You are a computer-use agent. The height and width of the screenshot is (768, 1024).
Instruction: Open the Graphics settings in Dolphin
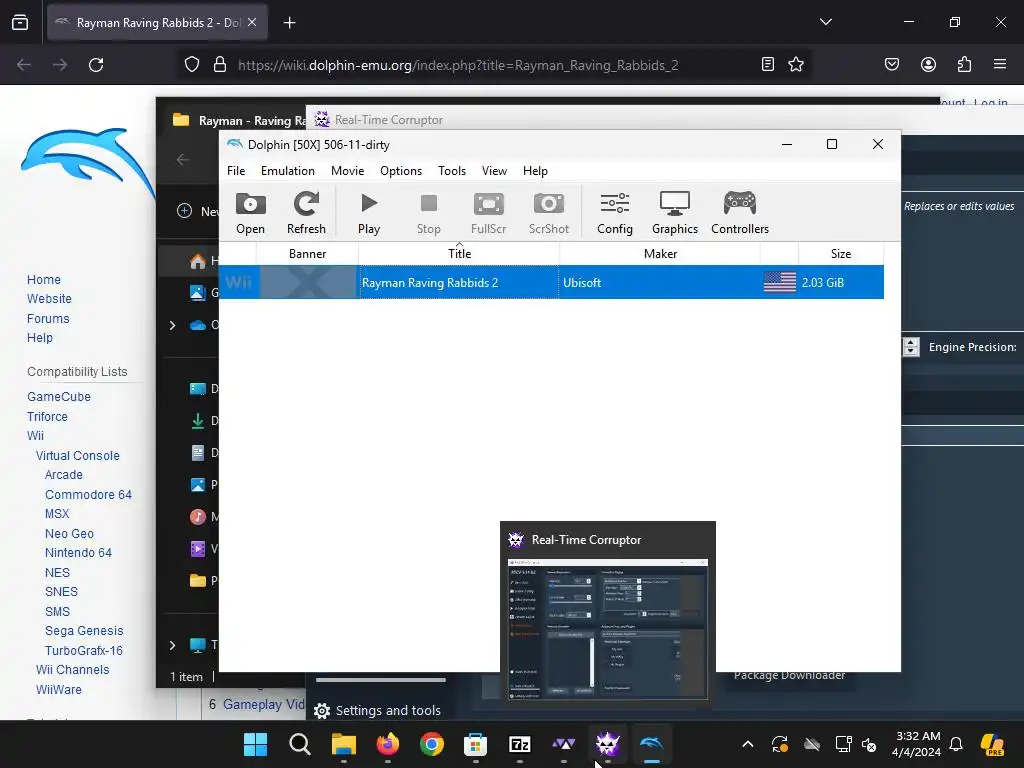(x=675, y=213)
